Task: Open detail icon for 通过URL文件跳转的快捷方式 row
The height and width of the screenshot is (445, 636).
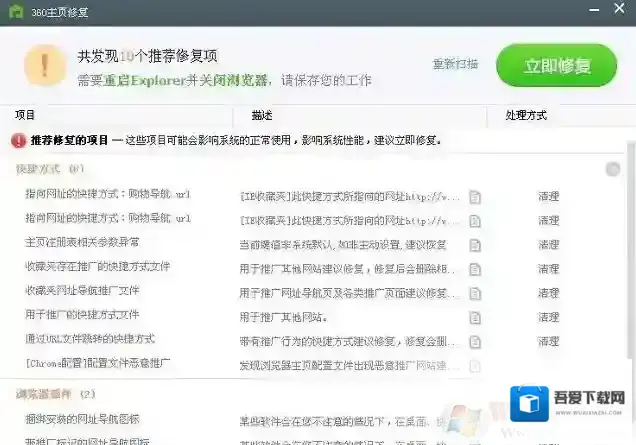Action: pyautogui.click(x=475, y=340)
